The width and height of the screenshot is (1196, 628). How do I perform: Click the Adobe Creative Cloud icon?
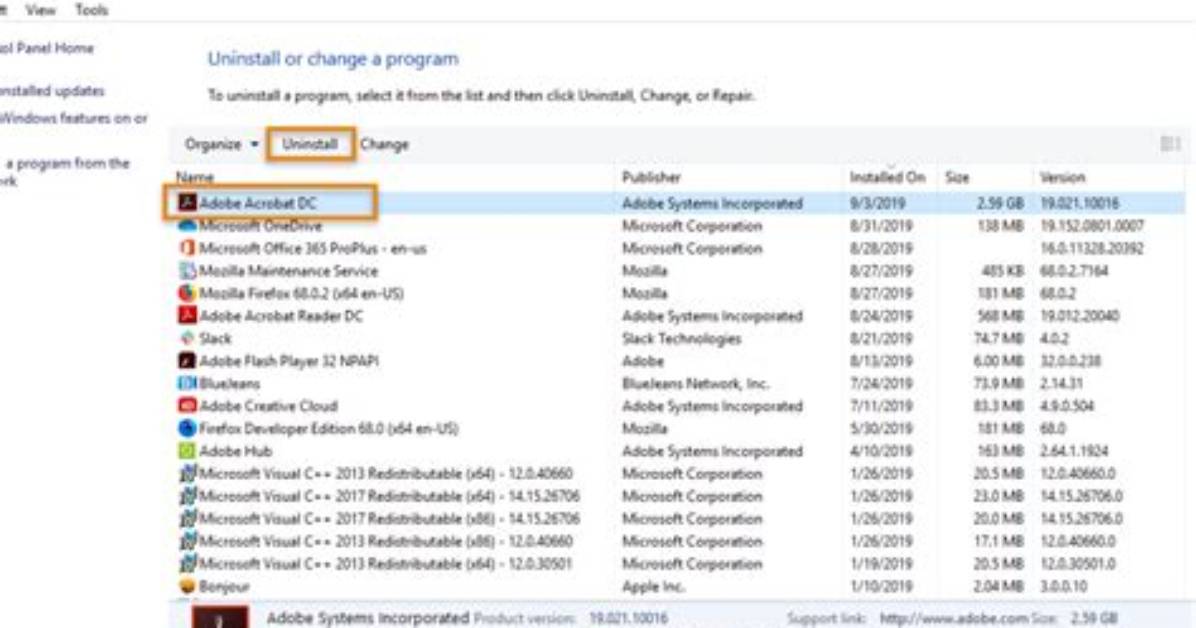click(x=187, y=405)
